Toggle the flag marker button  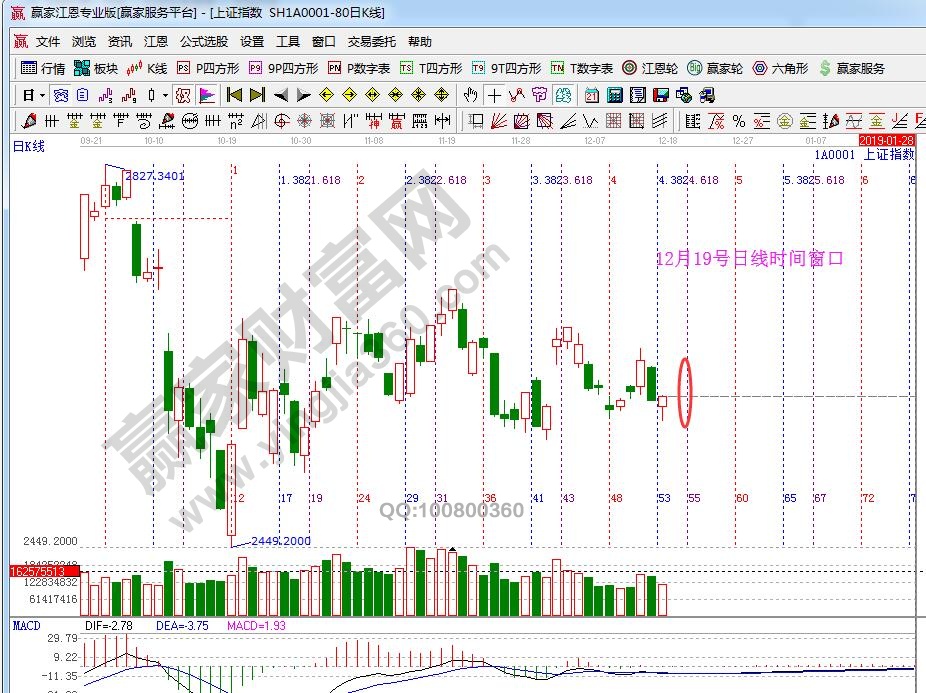pyautogui.click(x=208, y=96)
